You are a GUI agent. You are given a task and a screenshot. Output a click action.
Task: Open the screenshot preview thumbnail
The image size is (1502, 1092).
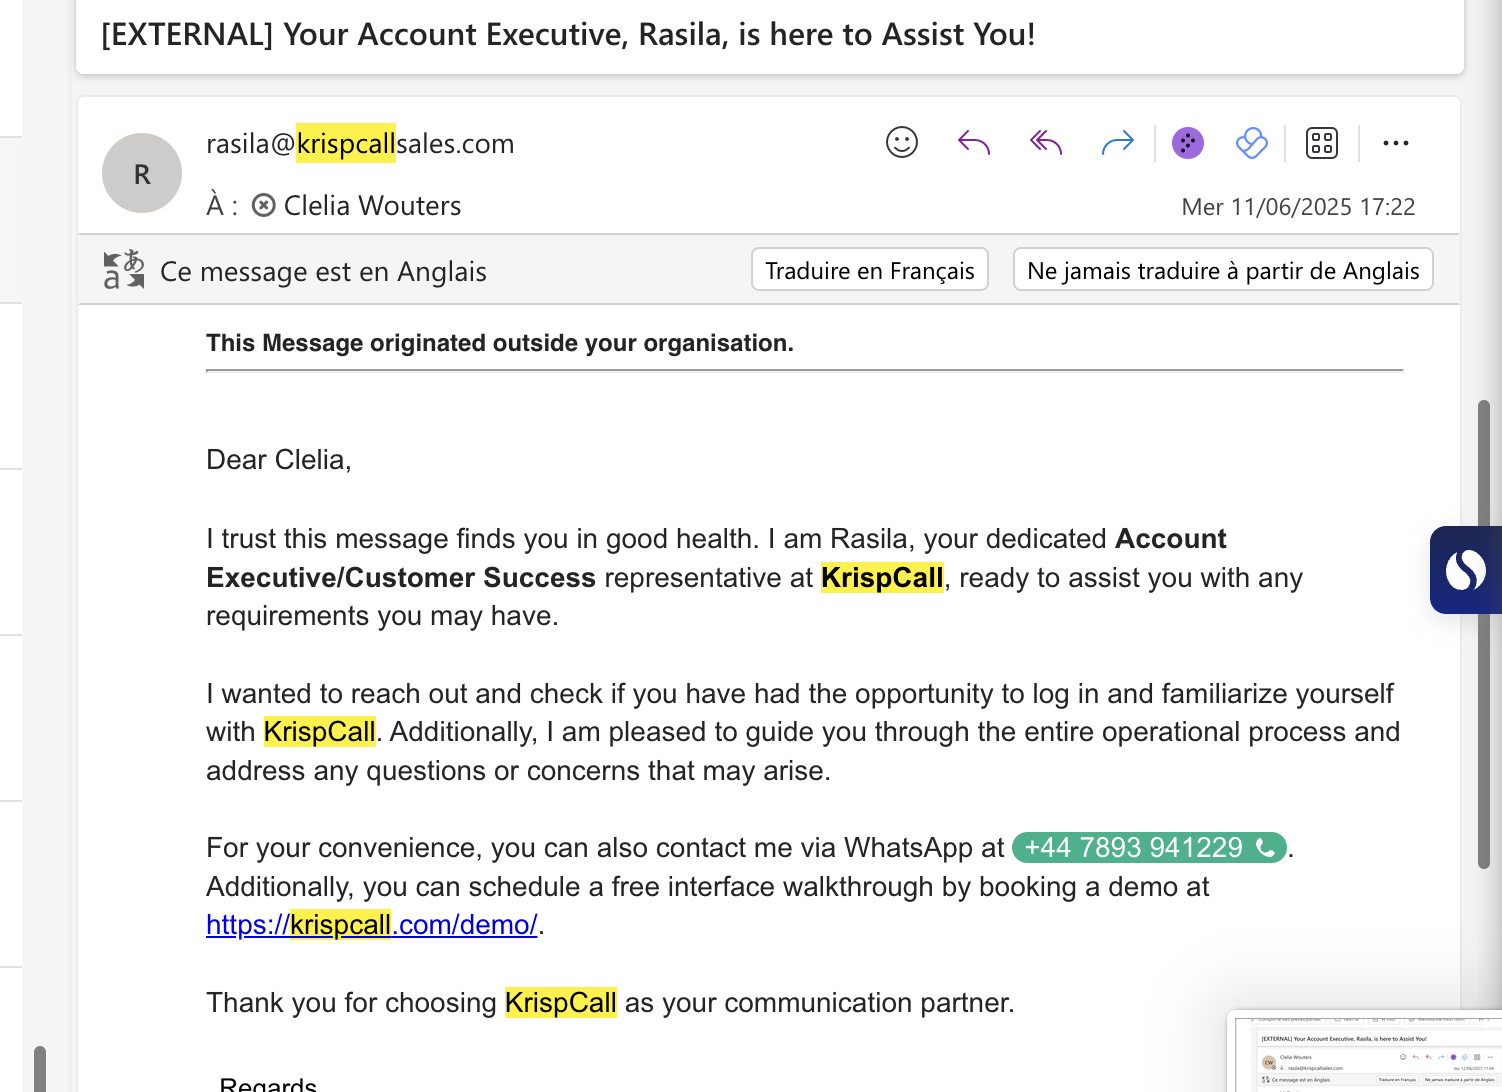(x=1365, y=1051)
